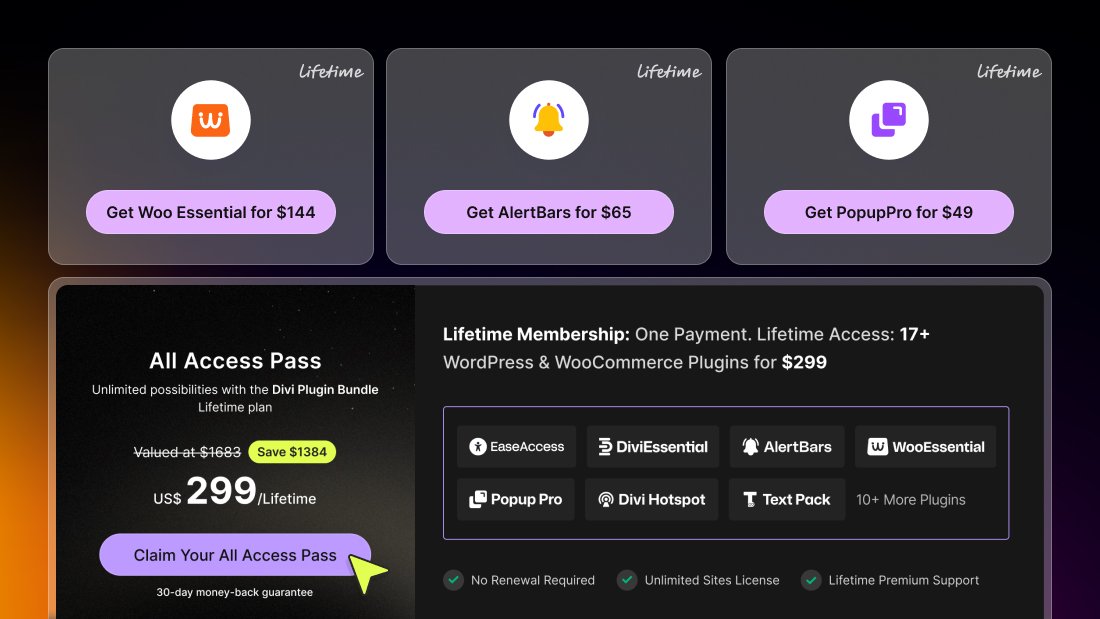The width and height of the screenshot is (1100, 619).
Task: Click the Woo Essential shopping bag icon
Action: pos(210,120)
